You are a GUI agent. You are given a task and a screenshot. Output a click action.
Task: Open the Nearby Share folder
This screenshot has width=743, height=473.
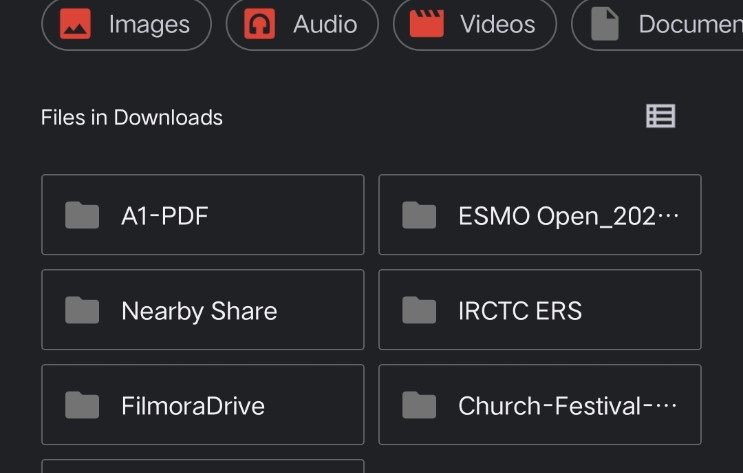click(x=203, y=310)
